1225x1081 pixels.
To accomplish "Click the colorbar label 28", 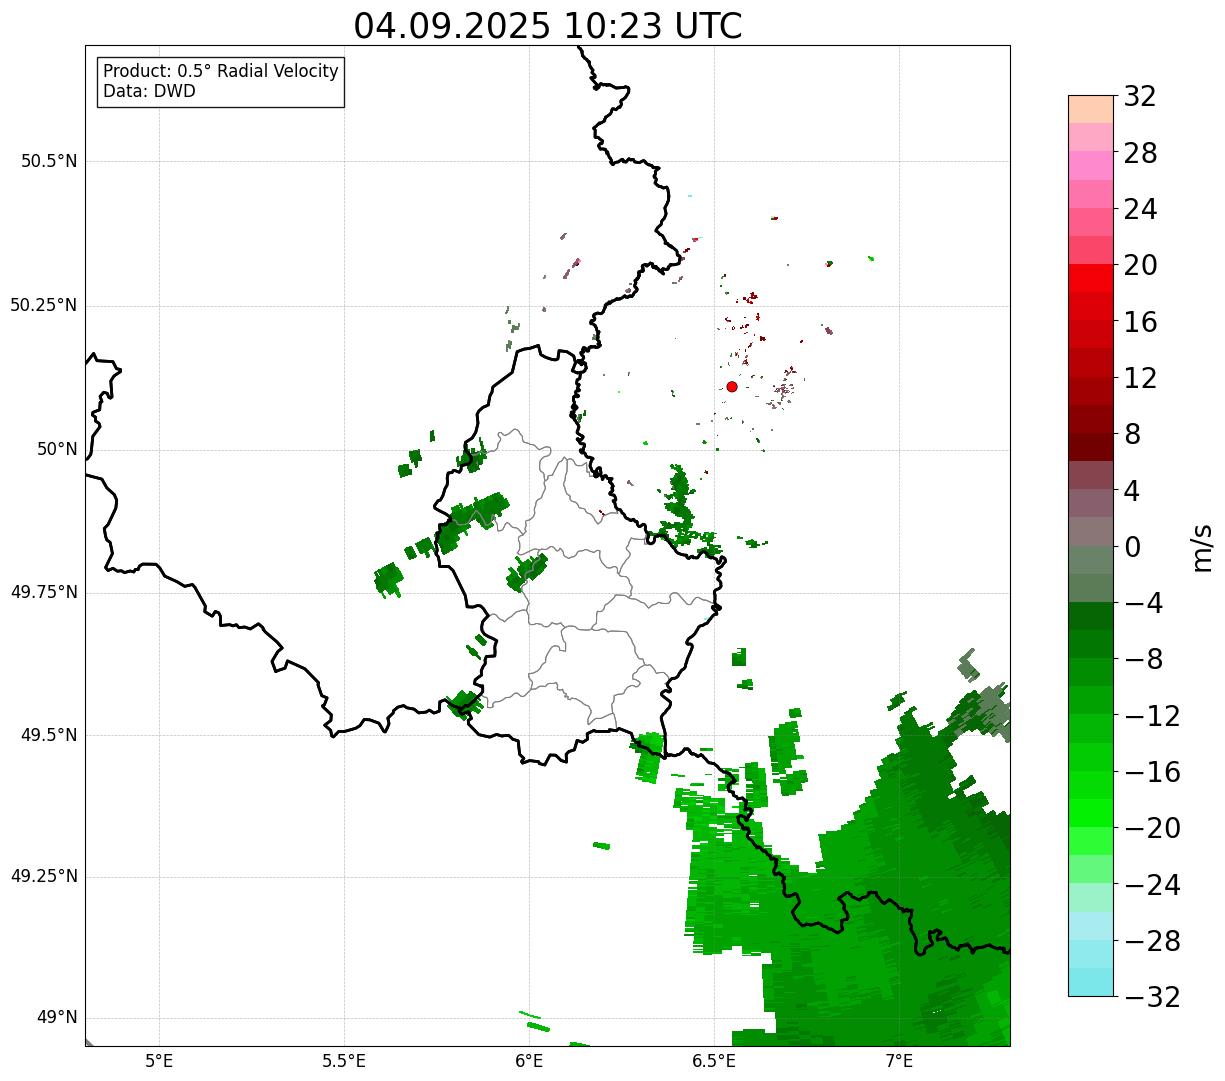I will 1140,153.
